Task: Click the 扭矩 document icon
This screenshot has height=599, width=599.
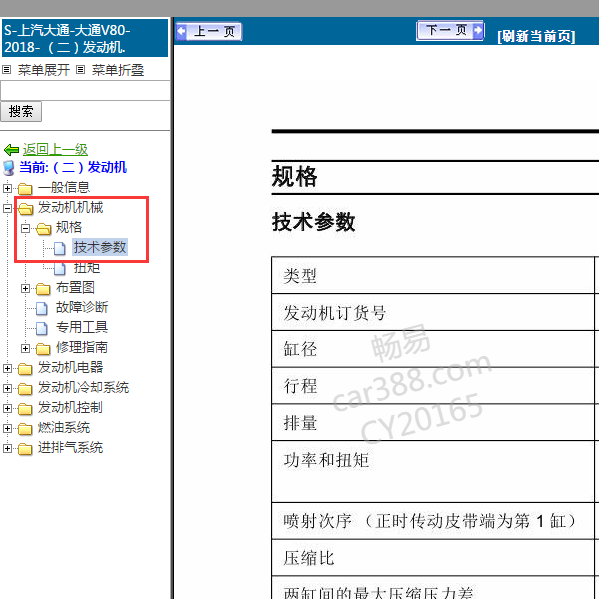Action: [x=60, y=268]
